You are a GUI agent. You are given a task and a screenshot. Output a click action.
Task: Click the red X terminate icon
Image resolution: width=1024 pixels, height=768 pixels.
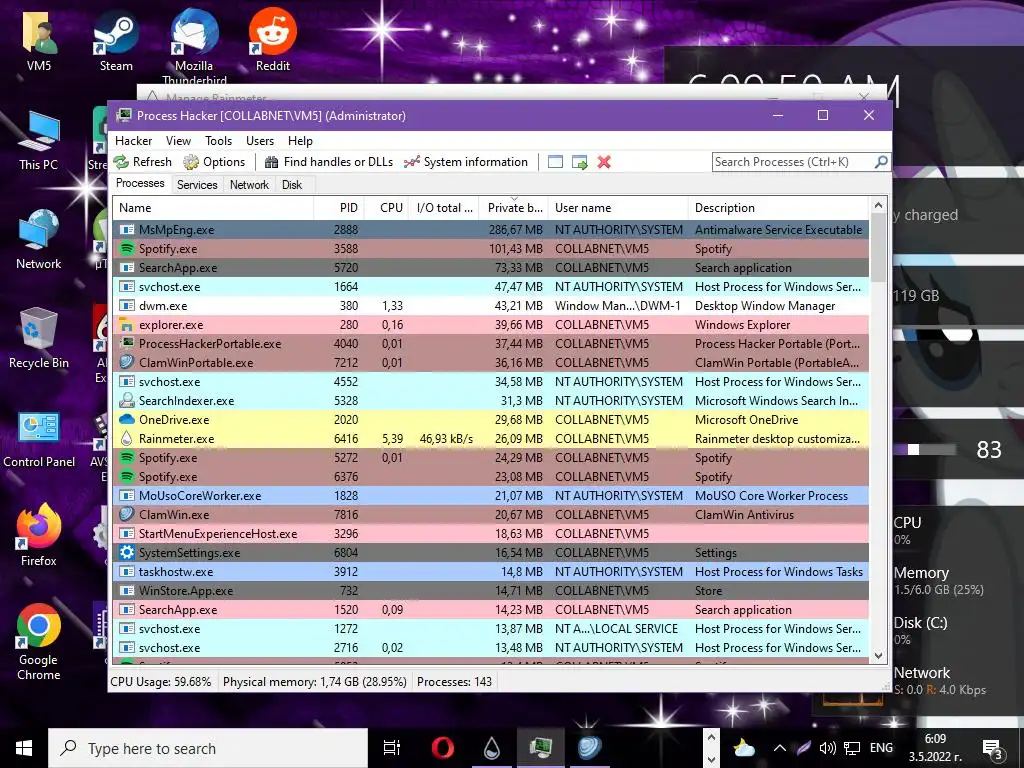point(604,162)
